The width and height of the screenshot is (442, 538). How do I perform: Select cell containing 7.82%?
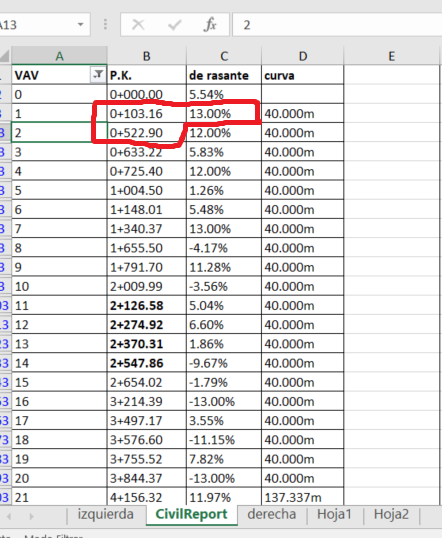coord(224,459)
